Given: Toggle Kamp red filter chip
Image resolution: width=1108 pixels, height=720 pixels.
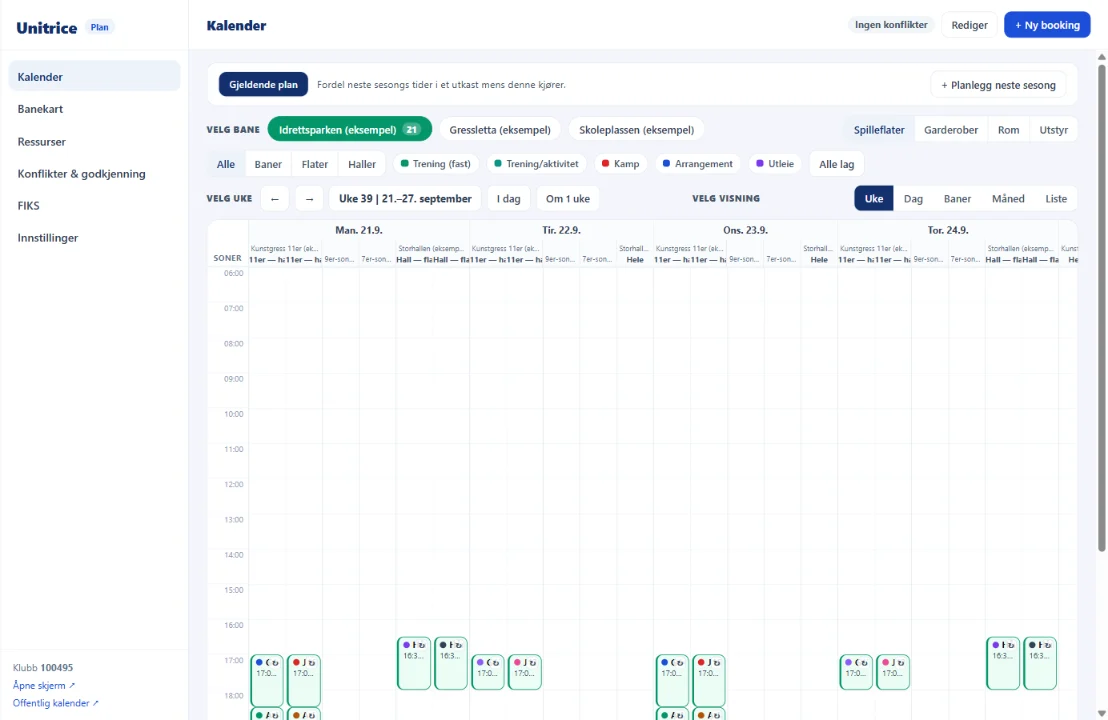Looking at the screenshot, I should click(620, 164).
